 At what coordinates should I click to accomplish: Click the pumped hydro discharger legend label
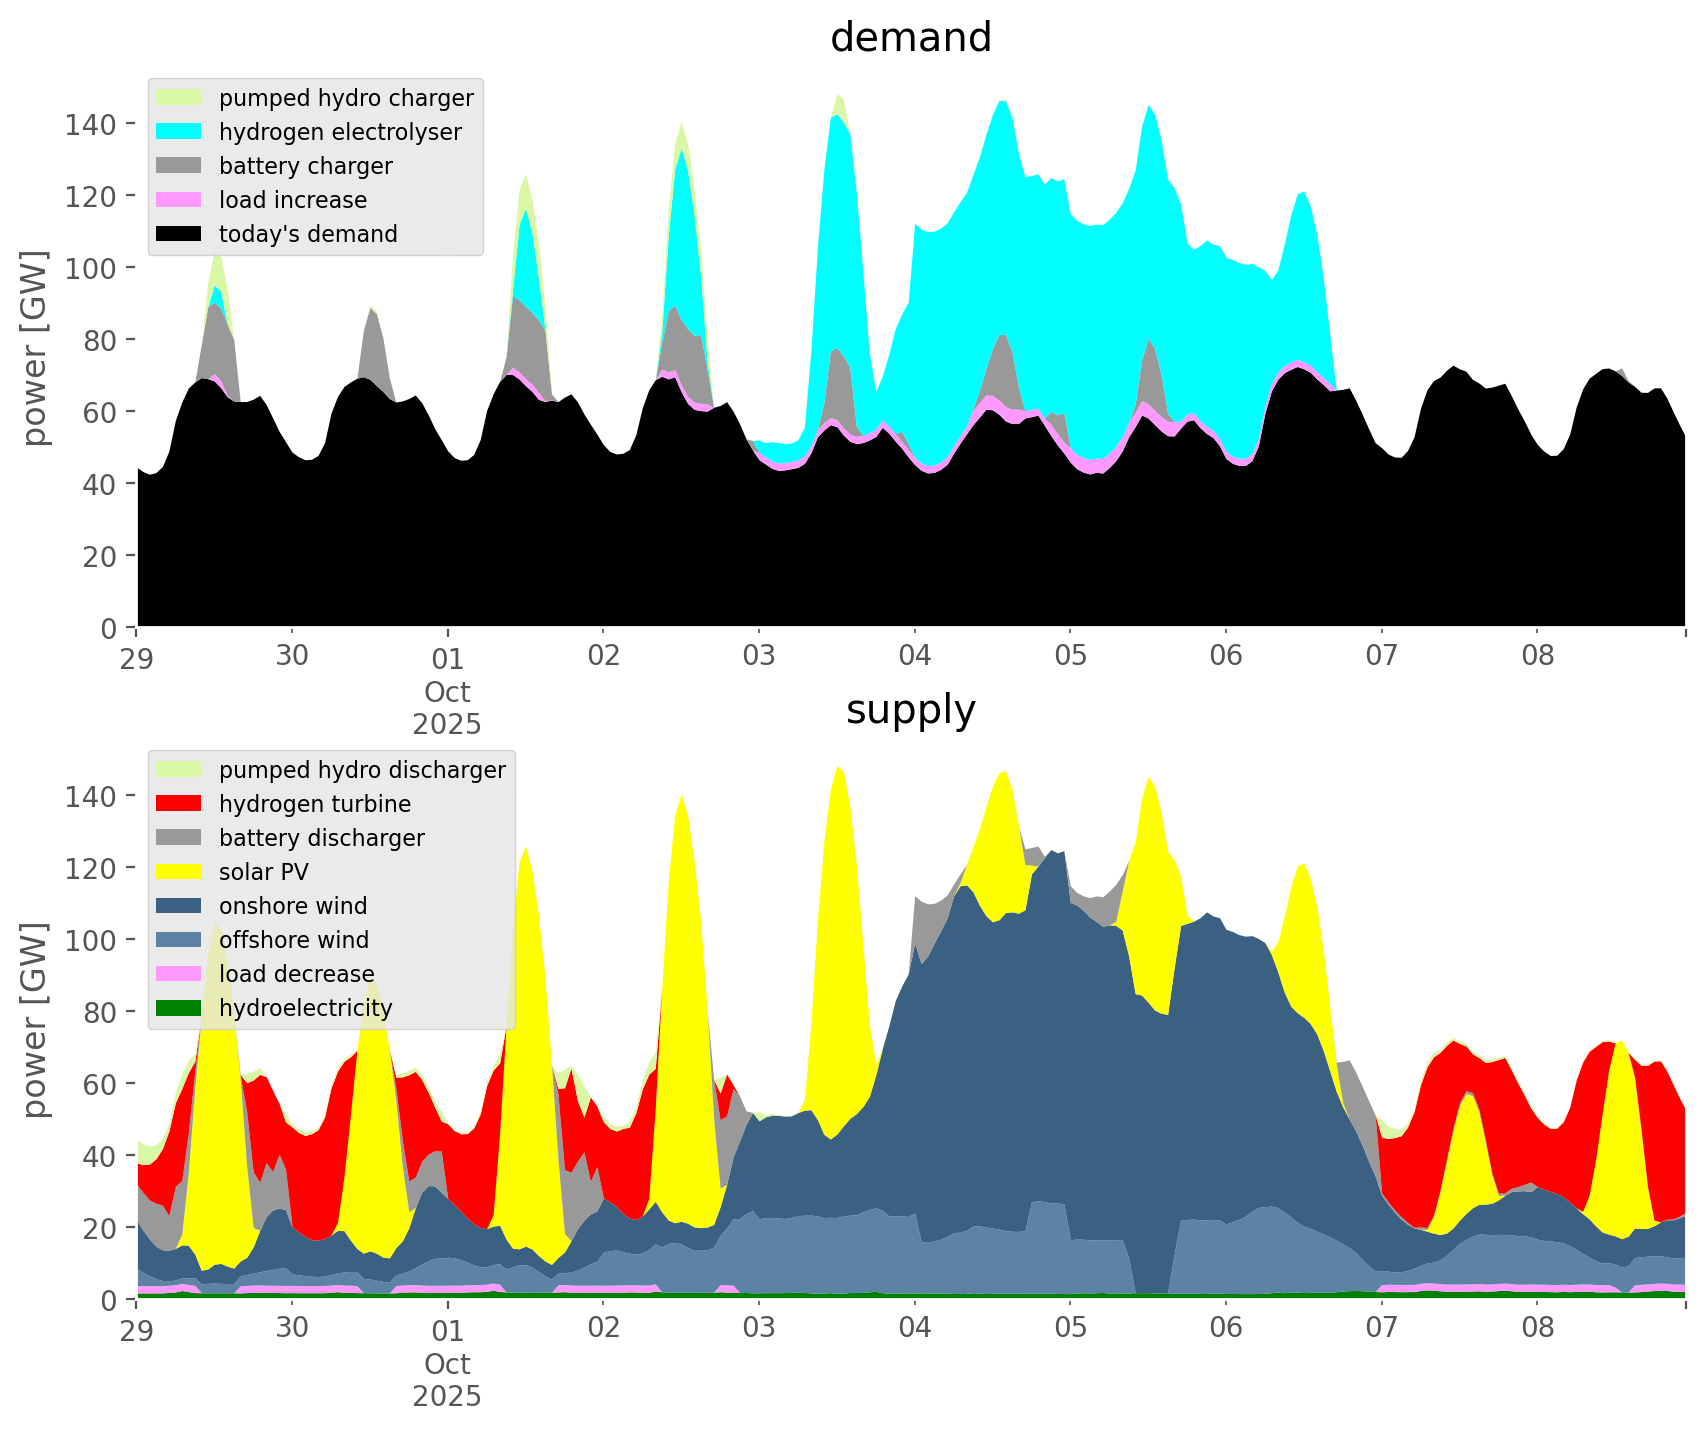tap(362, 770)
